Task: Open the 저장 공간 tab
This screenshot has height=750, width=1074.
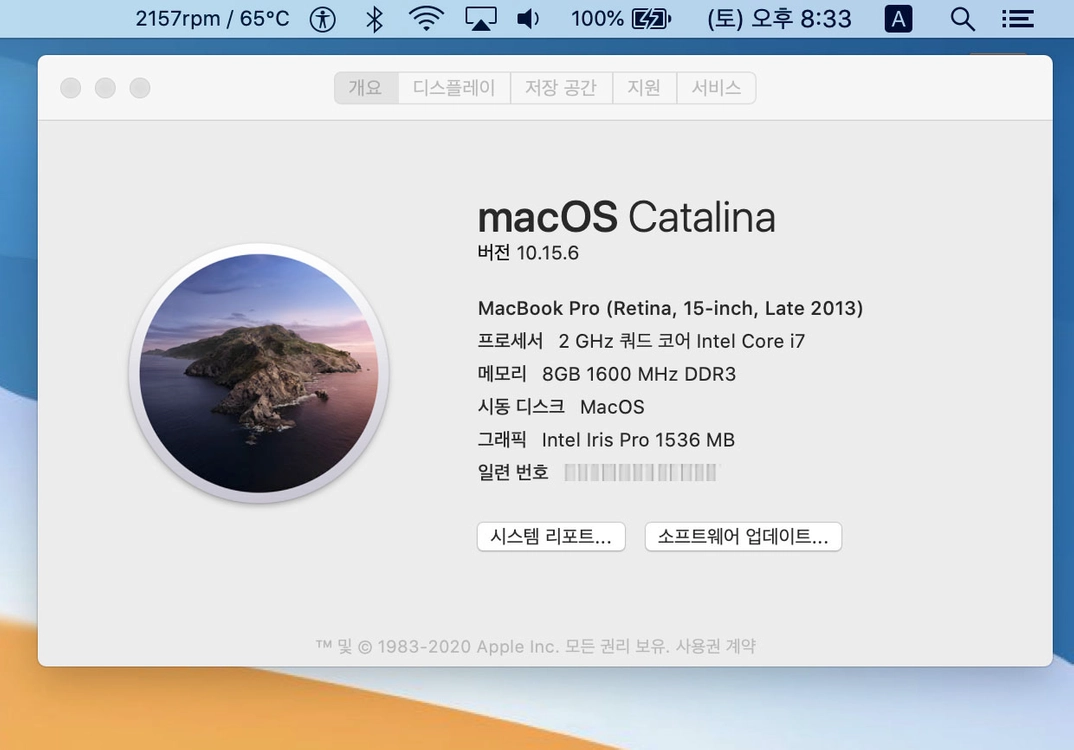Action: coord(561,88)
